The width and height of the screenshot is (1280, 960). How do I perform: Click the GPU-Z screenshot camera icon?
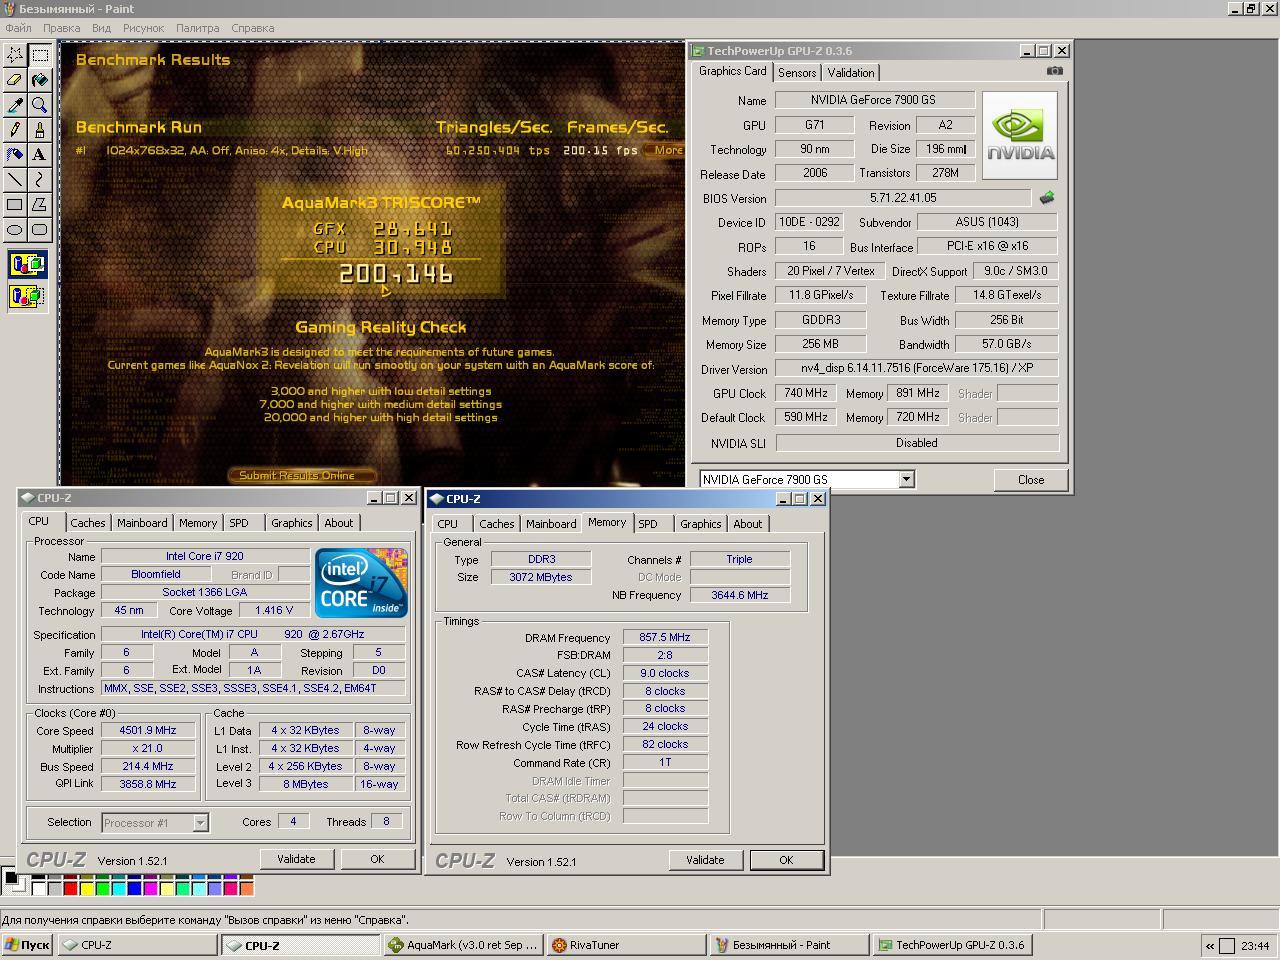[x=1054, y=71]
